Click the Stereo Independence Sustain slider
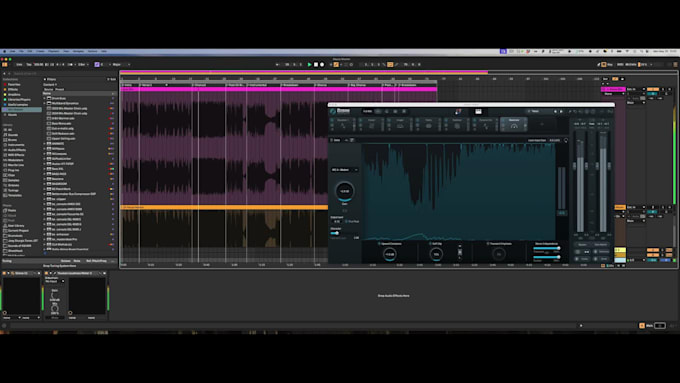 [546, 257]
